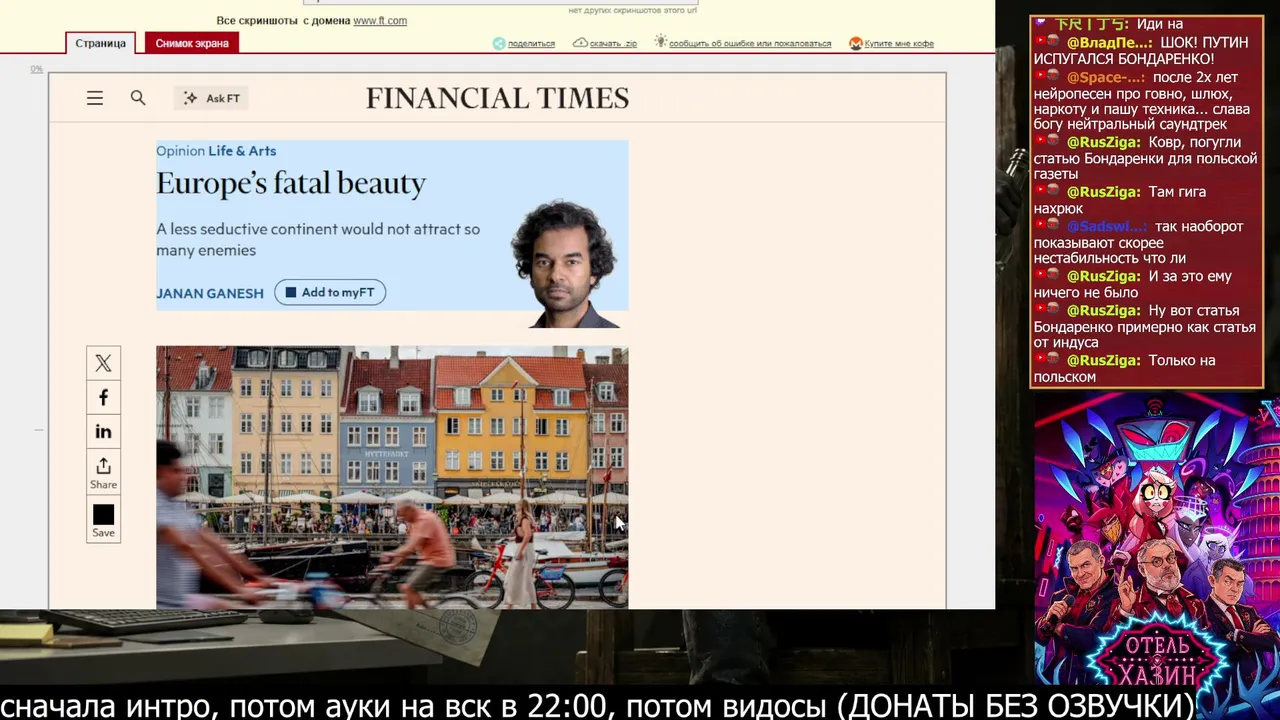Viewport: 1280px width, 720px height.
Task: Click the cloud download icon
Action: (580, 43)
